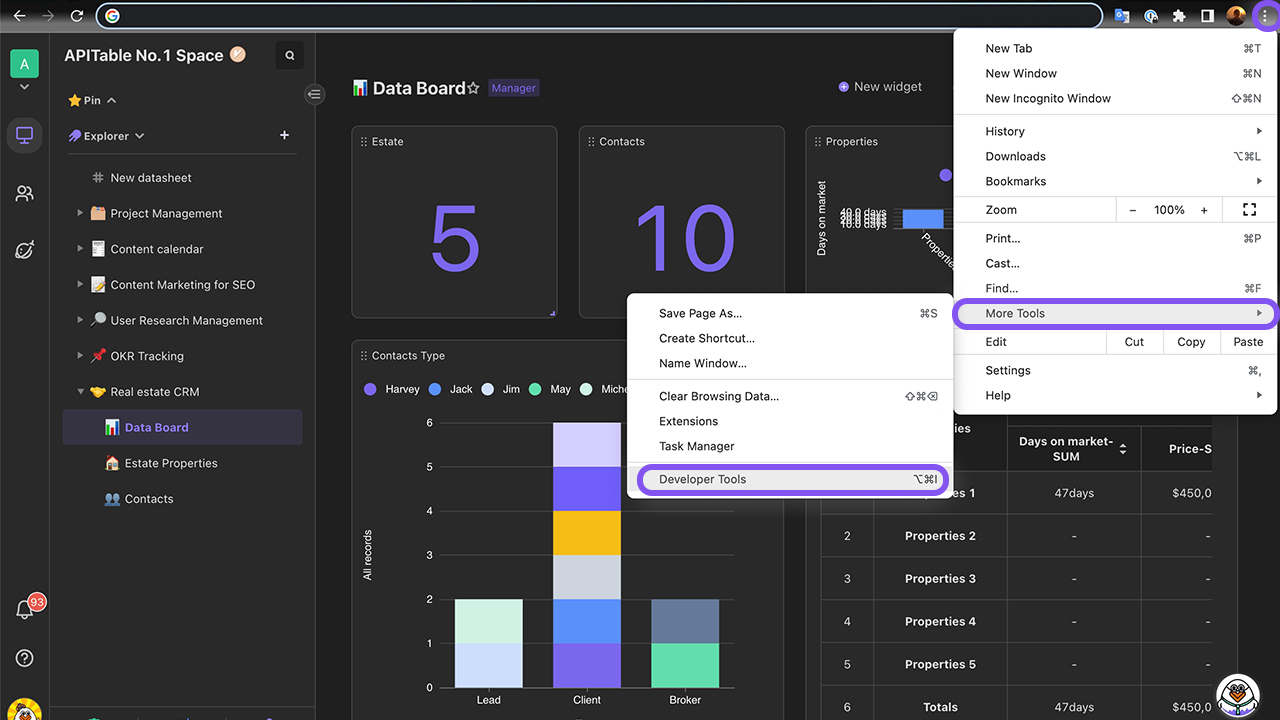Image resolution: width=1280 pixels, height=720 pixels.
Task: Open the contacts people icon in sidebar
Action: [x=24, y=193]
